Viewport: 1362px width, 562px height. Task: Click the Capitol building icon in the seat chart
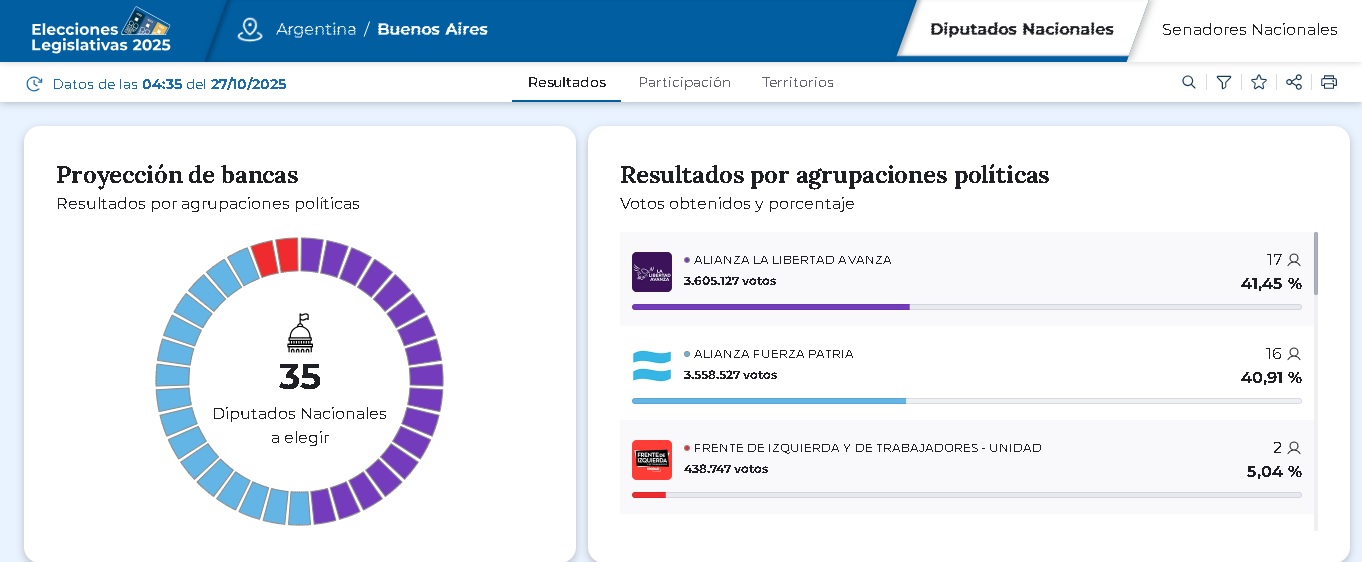[x=300, y=334]
